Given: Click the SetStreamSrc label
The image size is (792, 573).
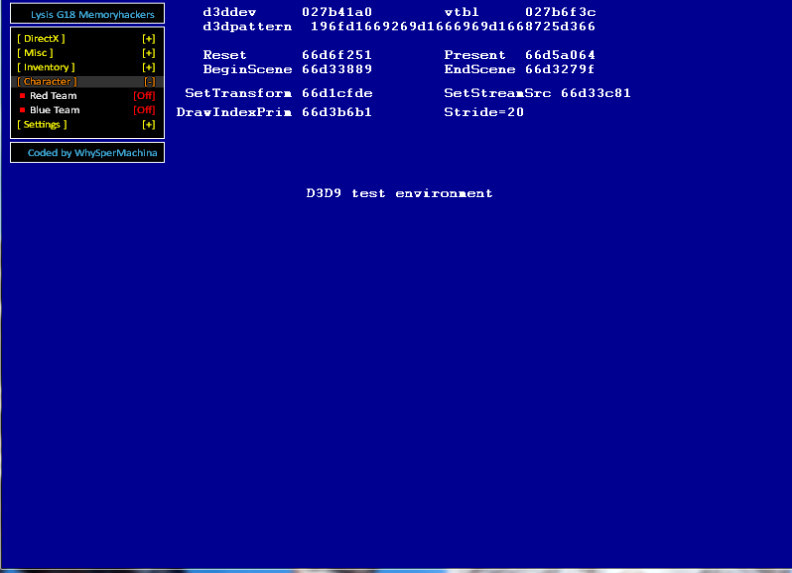Looking at the screenshot, I should [x=498, y=93].
